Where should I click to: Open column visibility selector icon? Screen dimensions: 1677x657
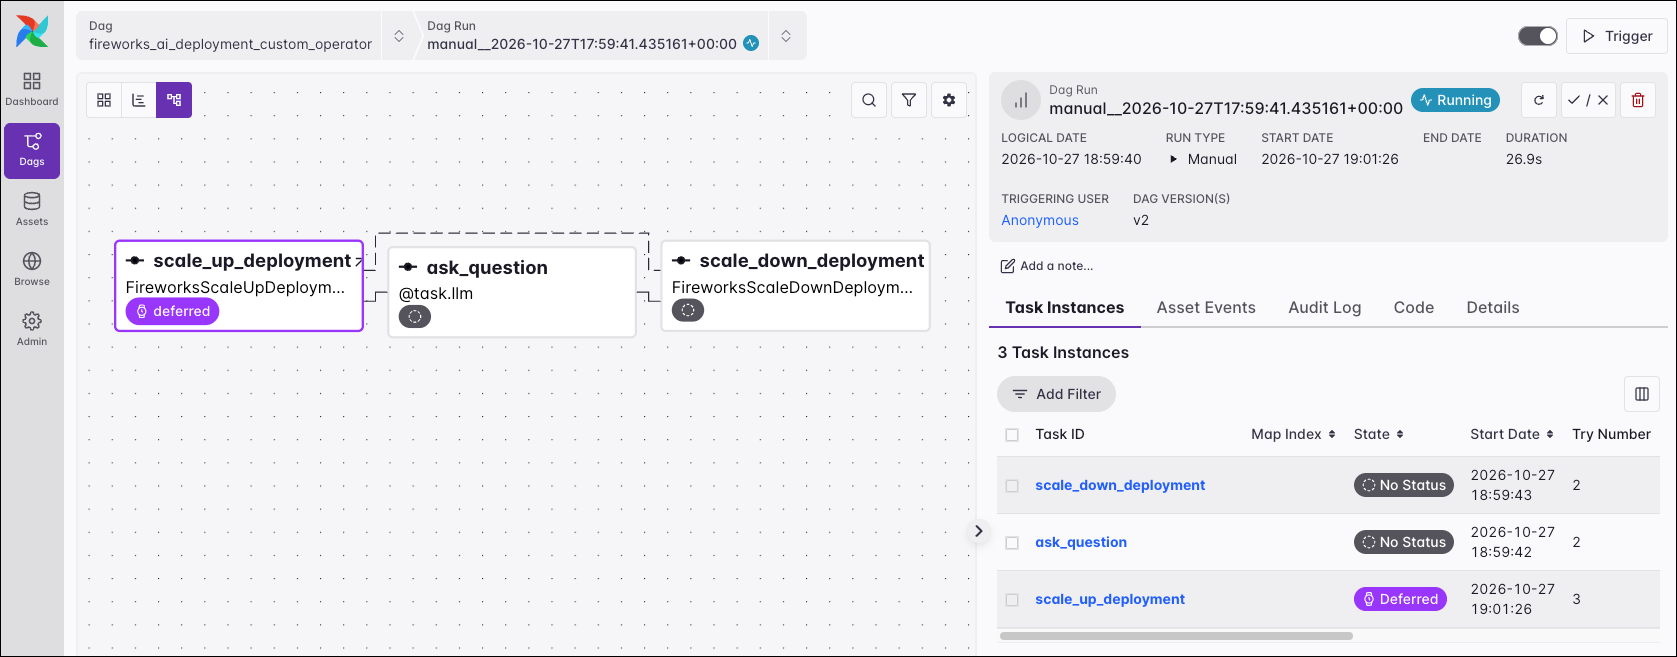pos(1642,394)
